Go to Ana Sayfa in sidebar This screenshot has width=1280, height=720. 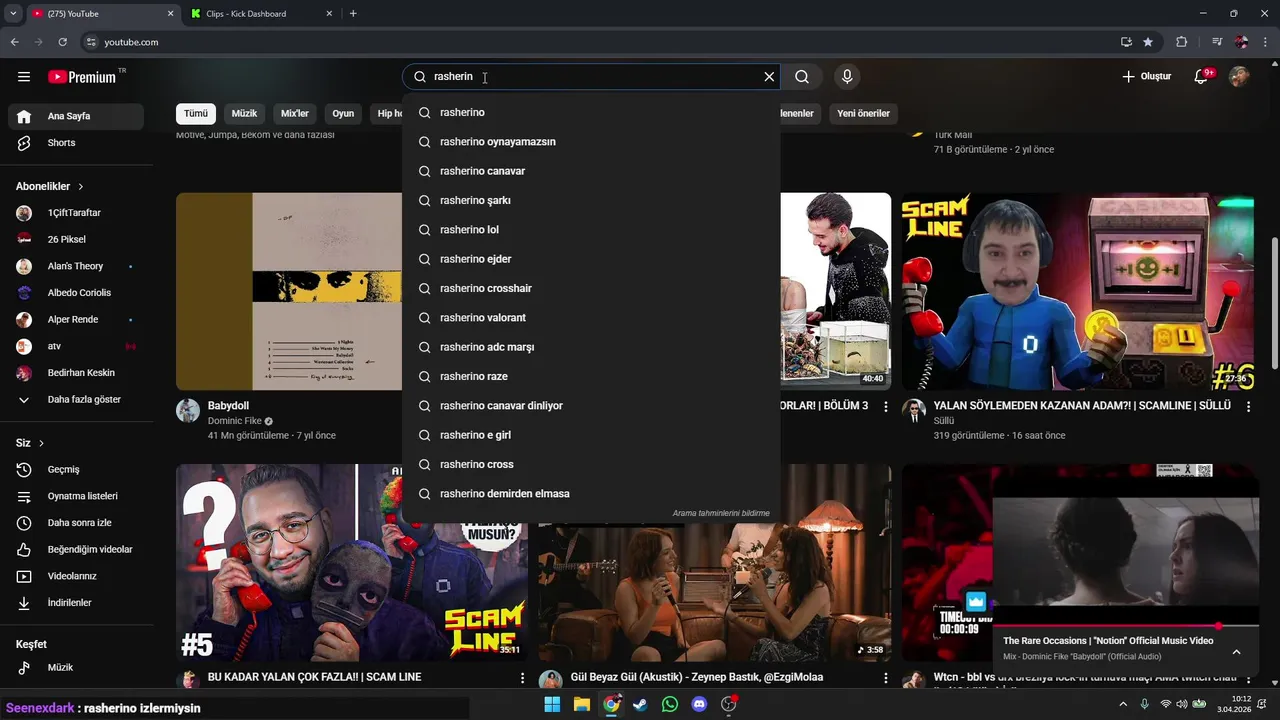click(76, 116)
